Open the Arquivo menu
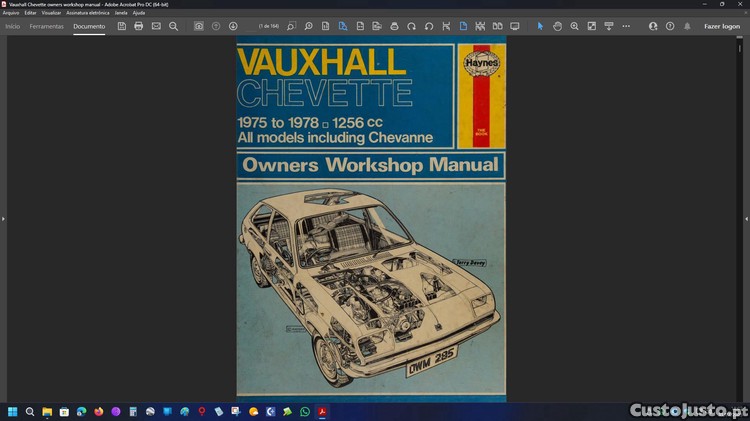 pos(11,12)
